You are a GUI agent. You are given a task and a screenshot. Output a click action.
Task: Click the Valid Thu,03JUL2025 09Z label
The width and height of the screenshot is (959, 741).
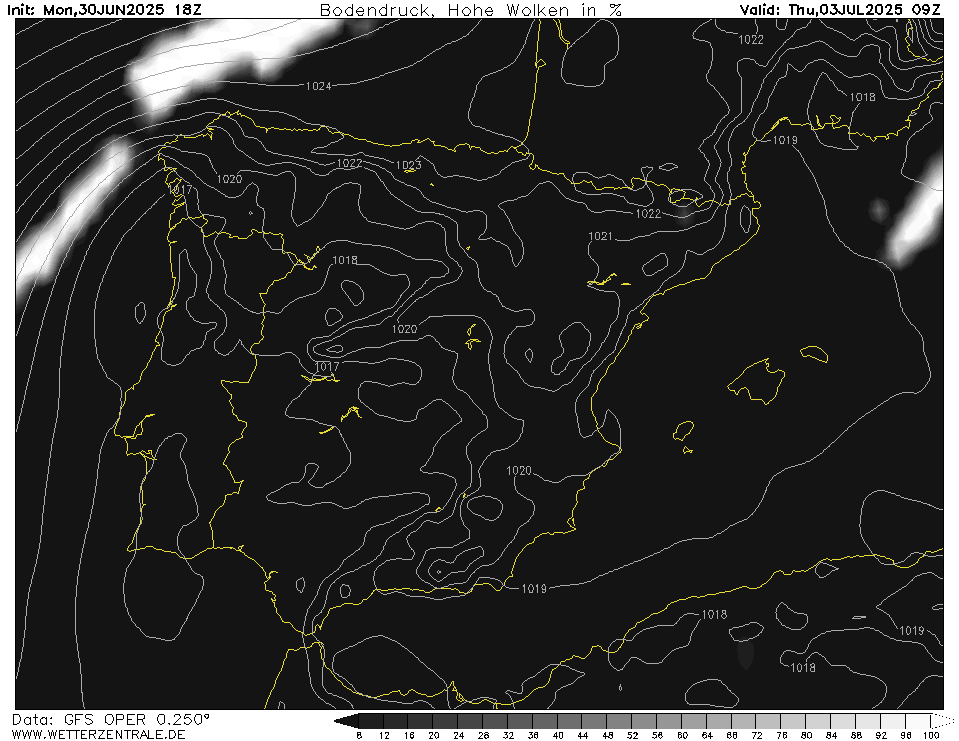[840, 9]
